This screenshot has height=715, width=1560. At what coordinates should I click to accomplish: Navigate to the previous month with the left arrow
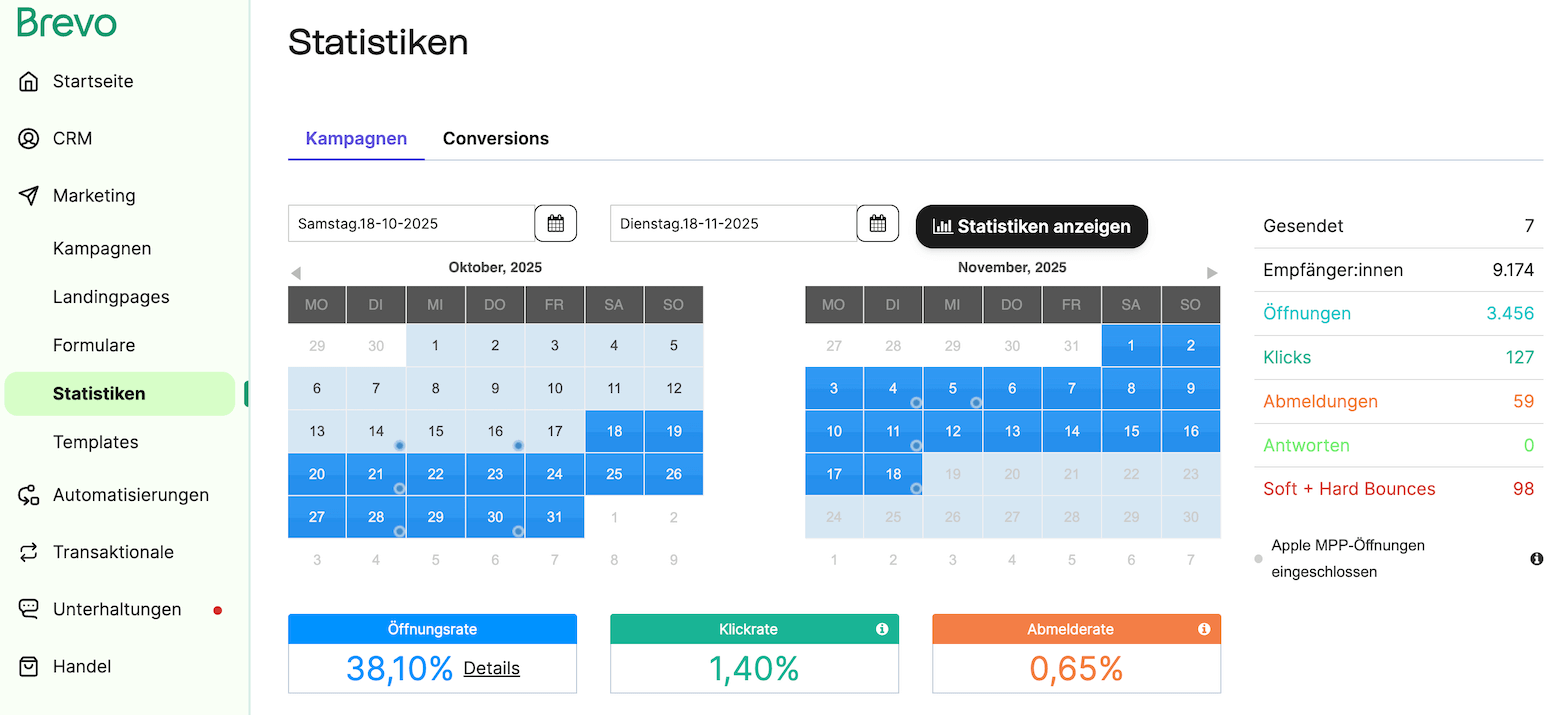pyautogui.click(x=296, y=271)
